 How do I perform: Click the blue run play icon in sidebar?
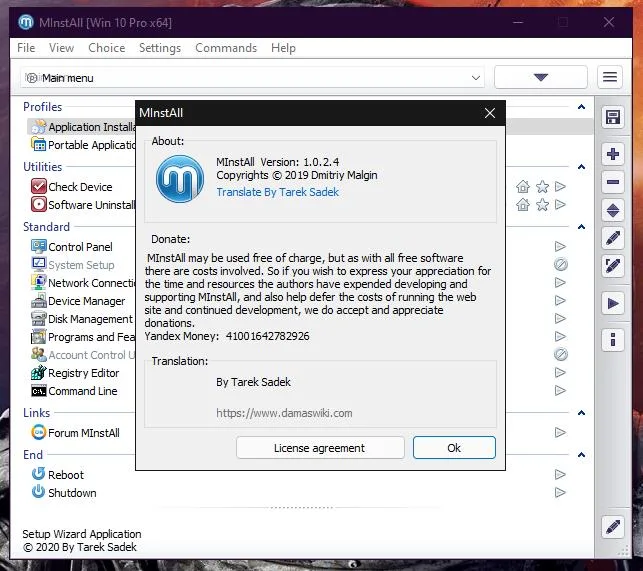[613, 304]
